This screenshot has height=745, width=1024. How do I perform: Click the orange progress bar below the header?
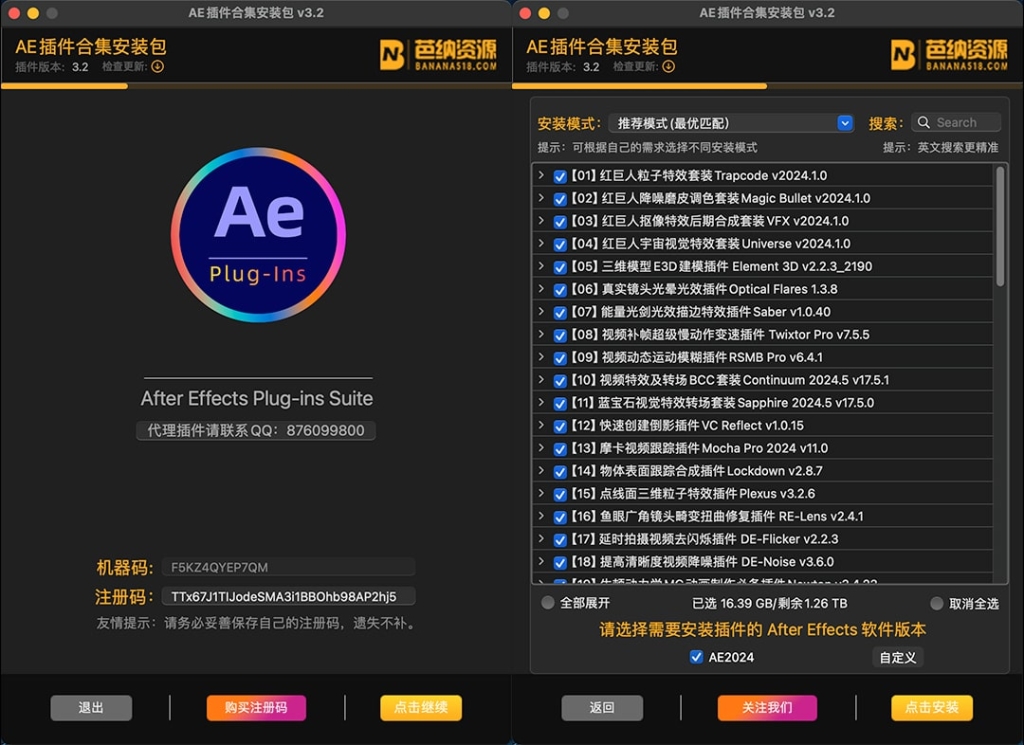point(65,88)
